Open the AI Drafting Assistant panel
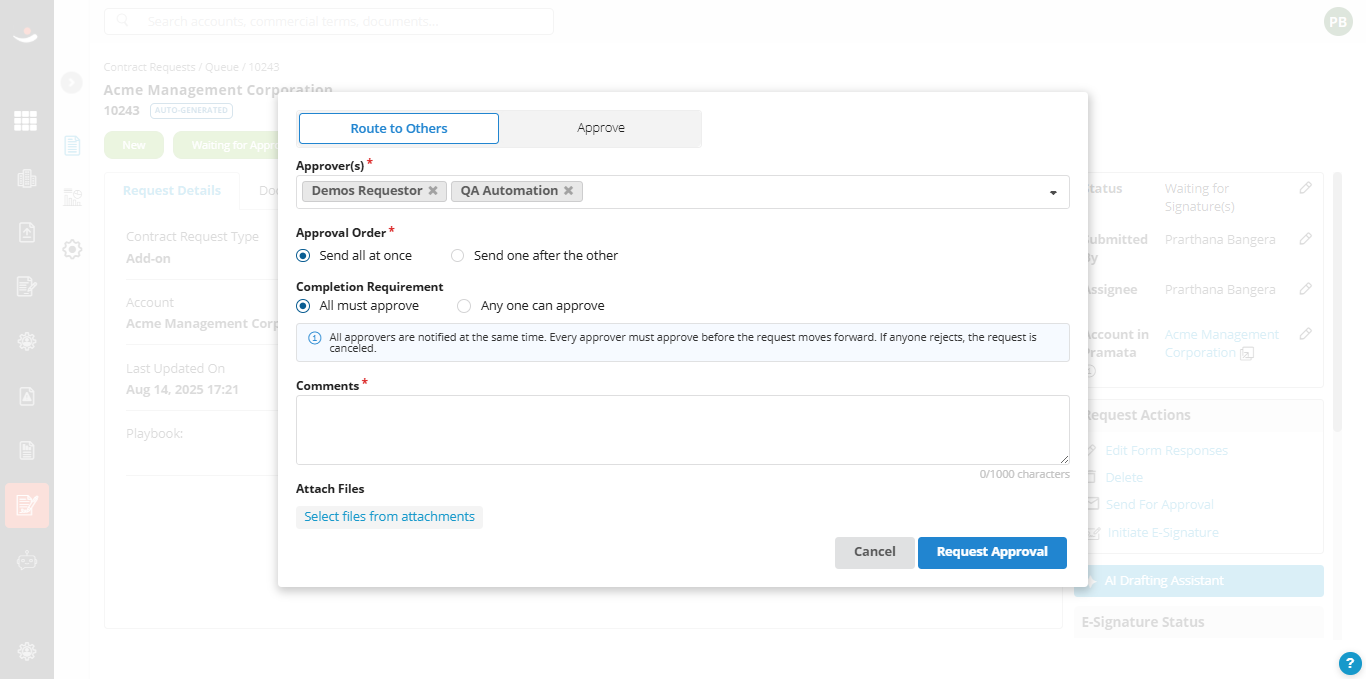This screenshot has width=1366, height=679. tap(1199, 581)
